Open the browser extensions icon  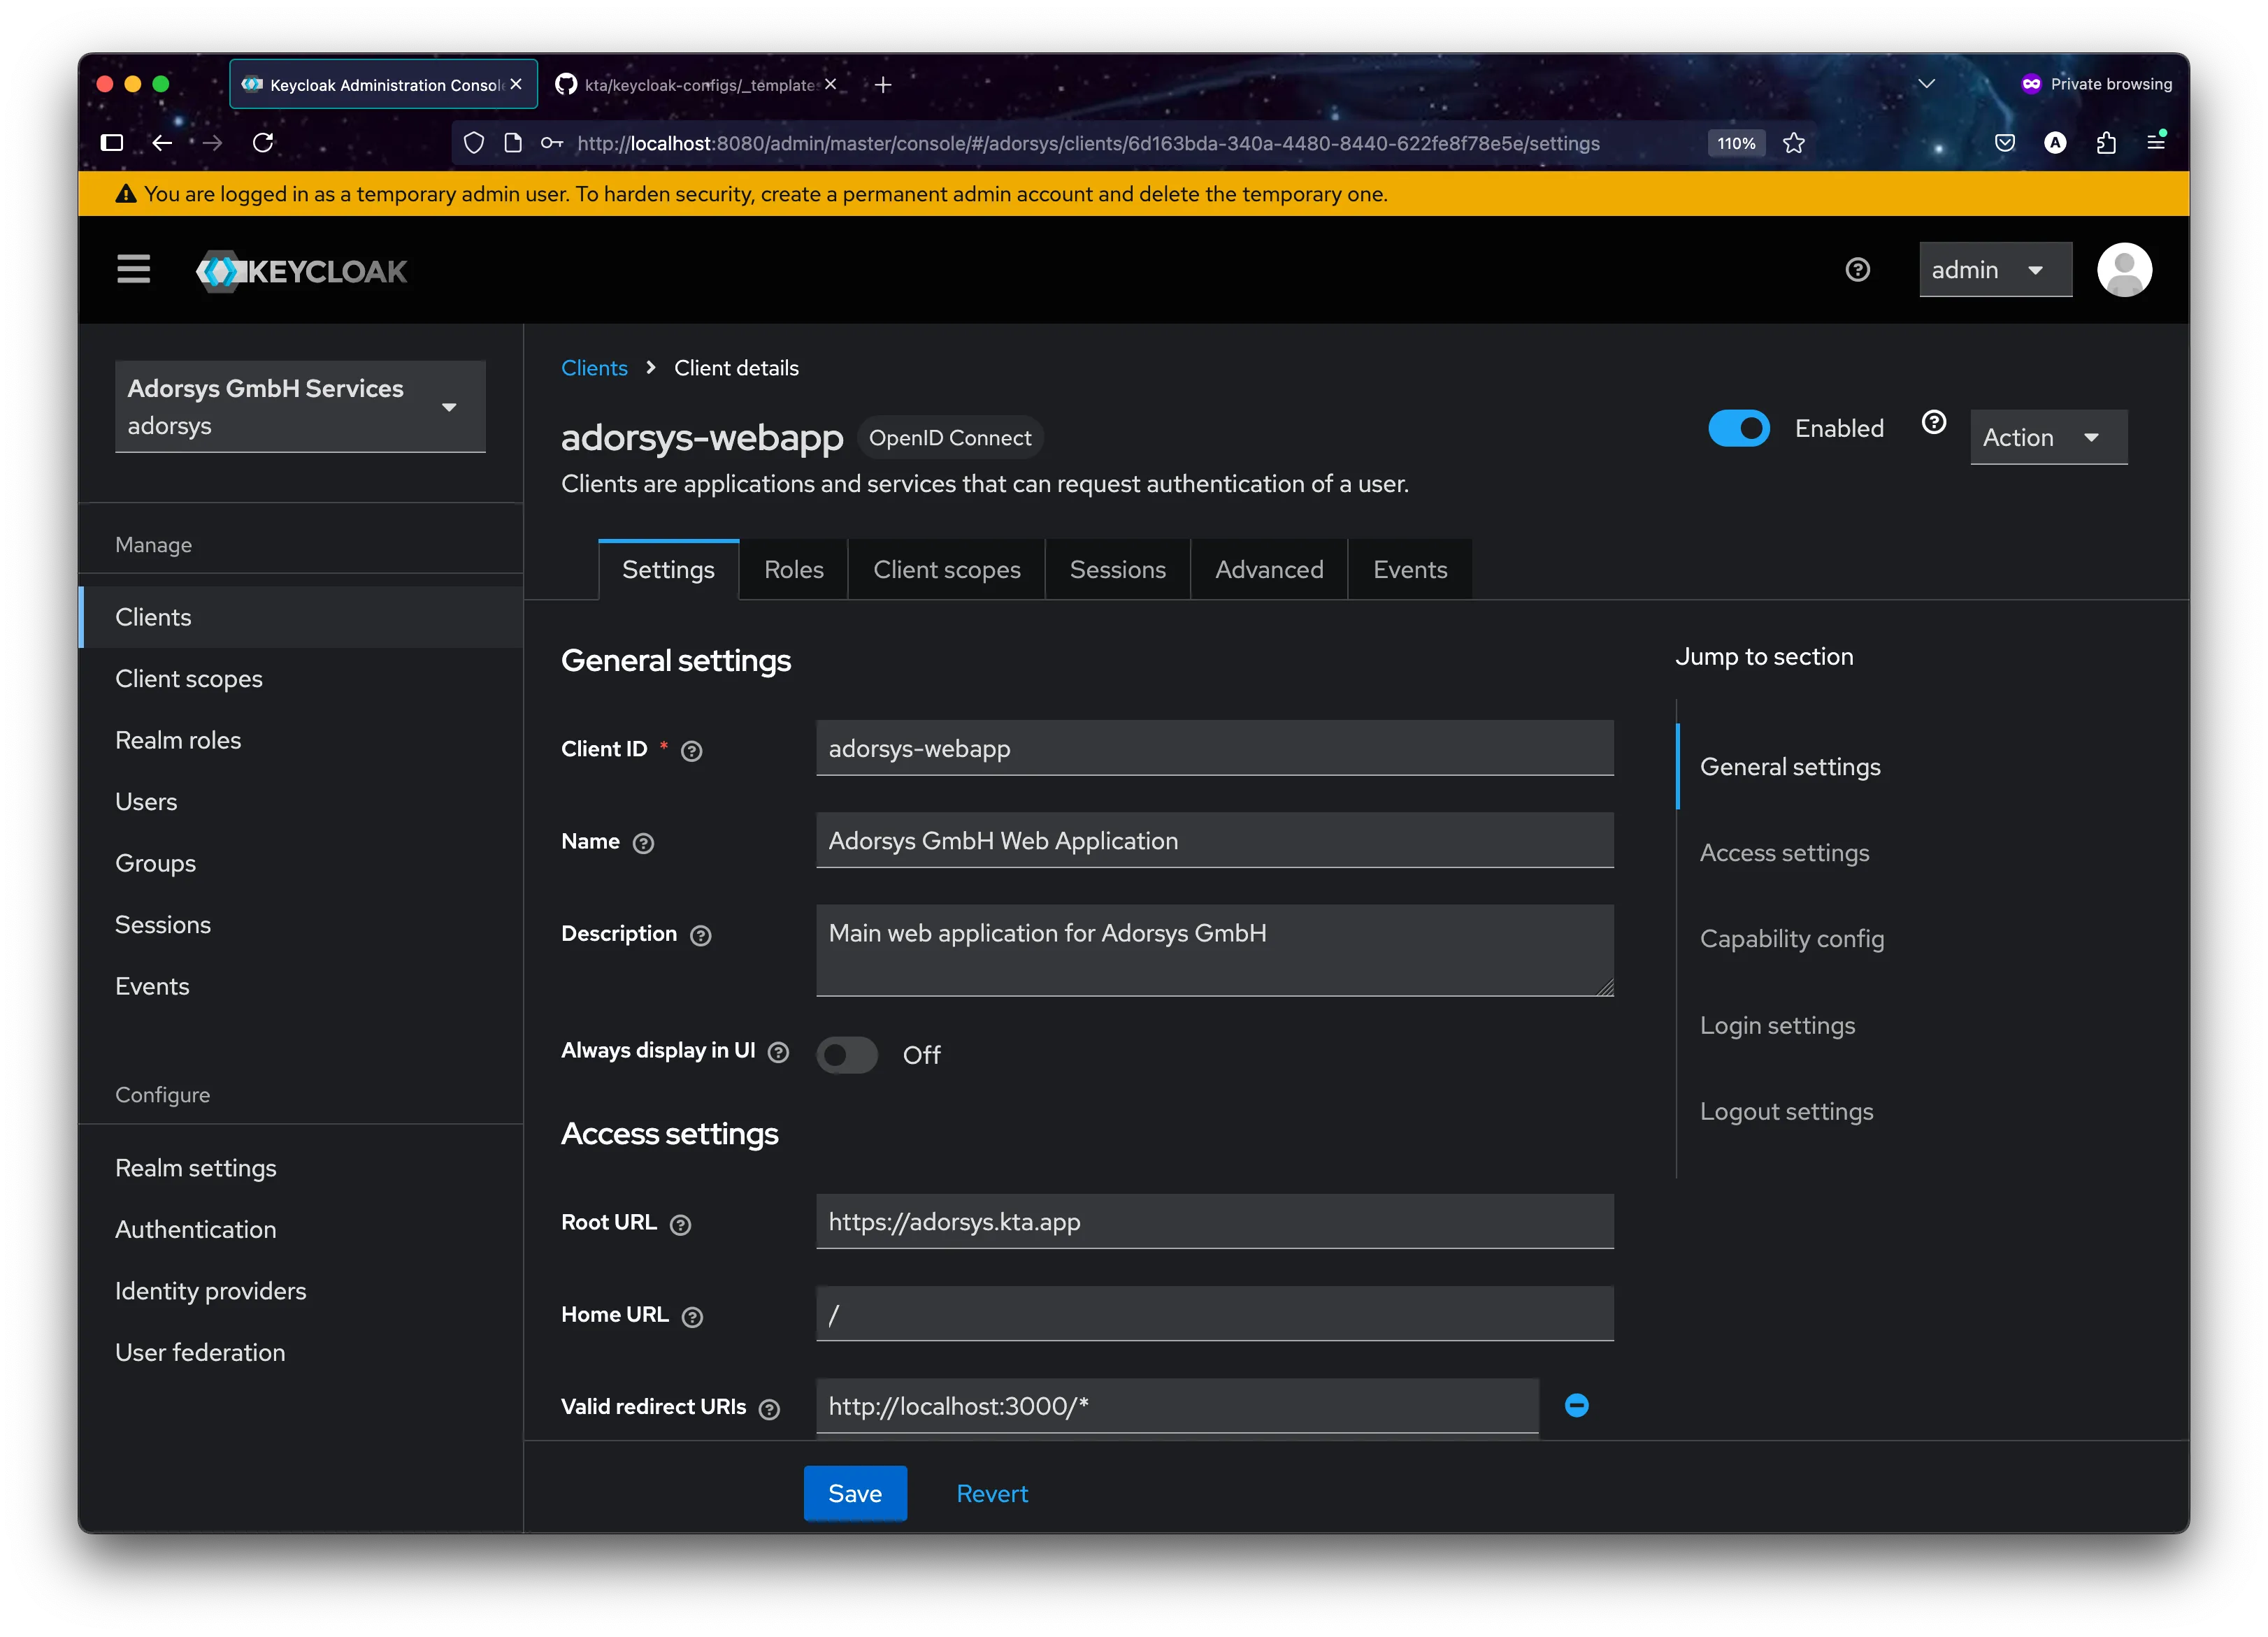click(x=2106, y=143)
